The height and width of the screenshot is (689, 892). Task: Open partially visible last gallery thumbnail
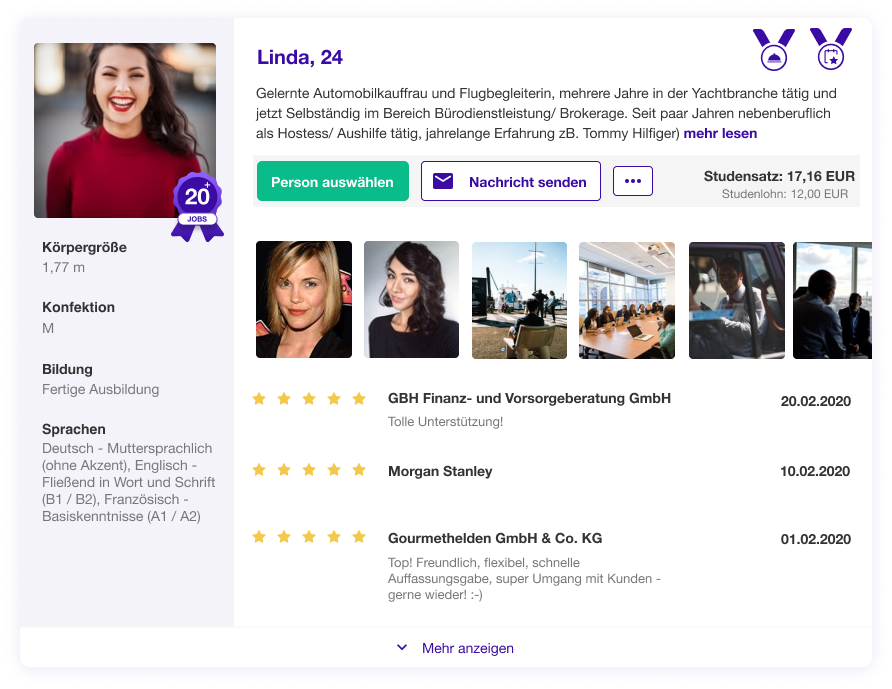click(x=832, y=300)
